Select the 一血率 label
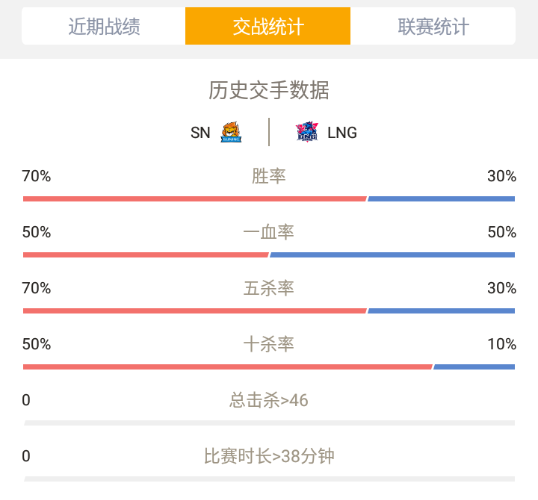Viewport: 538px width, 500px height. [269, 232]
